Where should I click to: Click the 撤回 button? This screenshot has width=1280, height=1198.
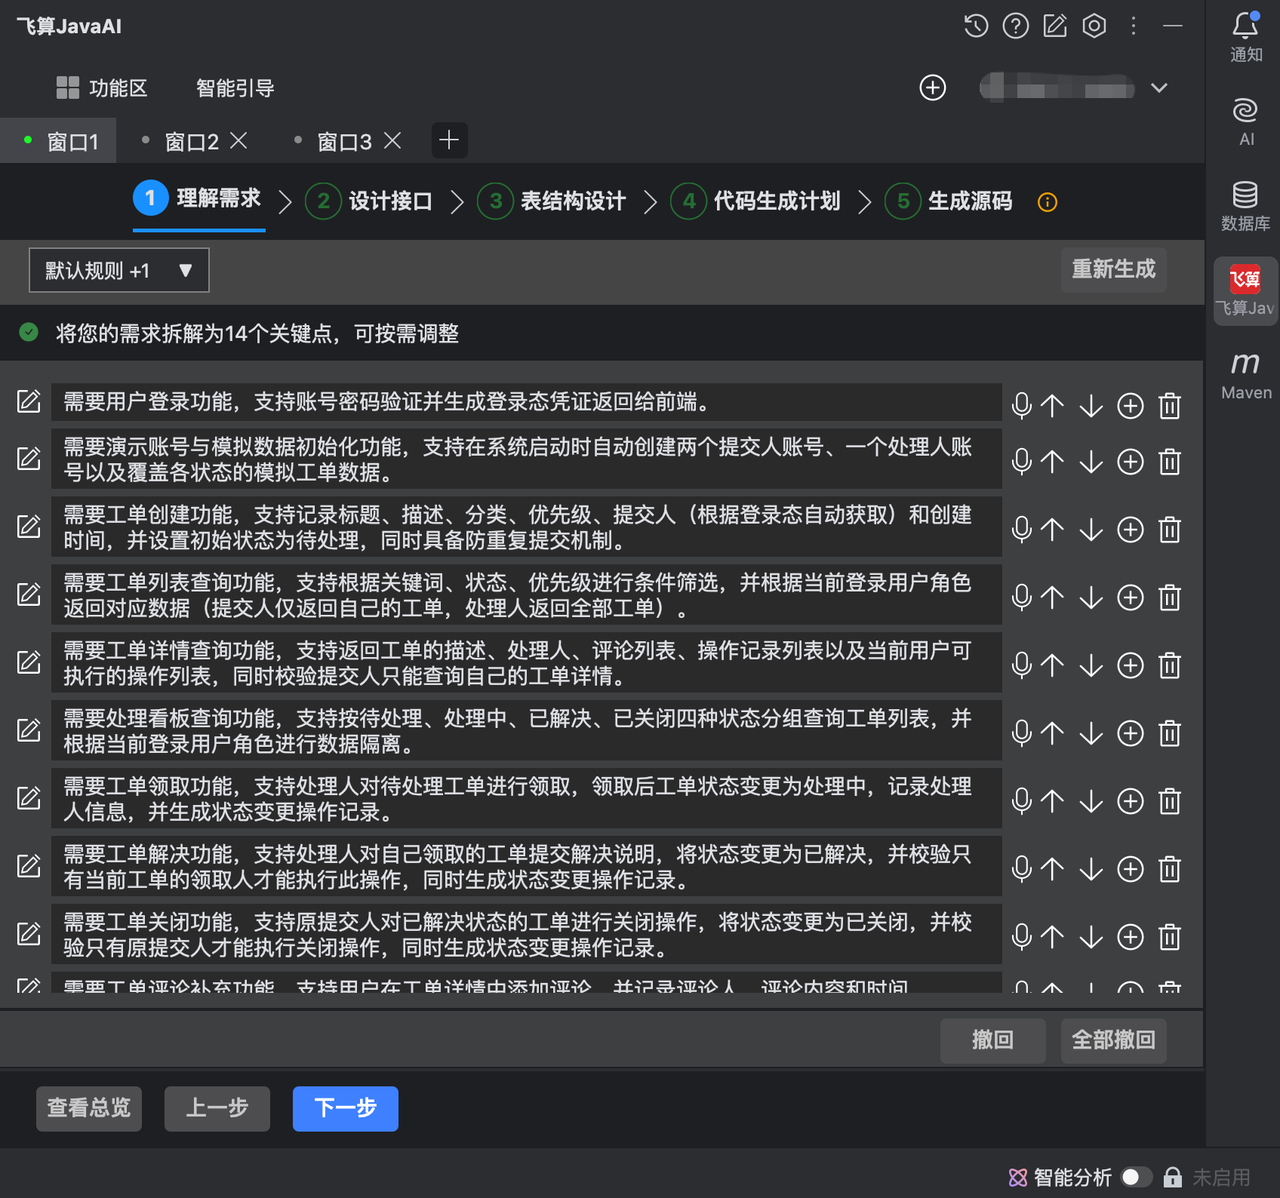[993, 1041]
